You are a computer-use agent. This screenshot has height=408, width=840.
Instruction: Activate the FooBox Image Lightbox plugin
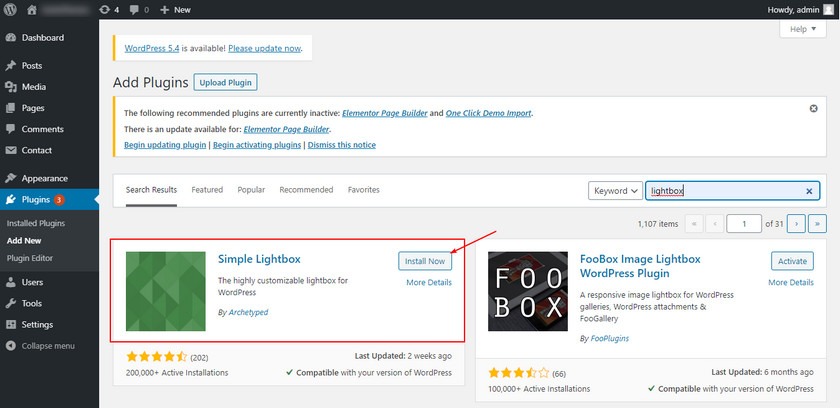(792, 261)
